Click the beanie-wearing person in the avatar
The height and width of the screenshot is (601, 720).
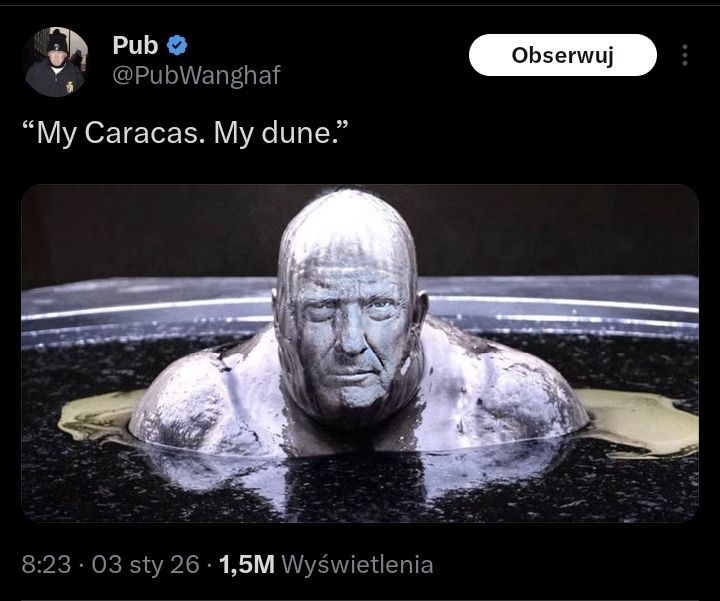pyautogui.click(x=57, y=62)
